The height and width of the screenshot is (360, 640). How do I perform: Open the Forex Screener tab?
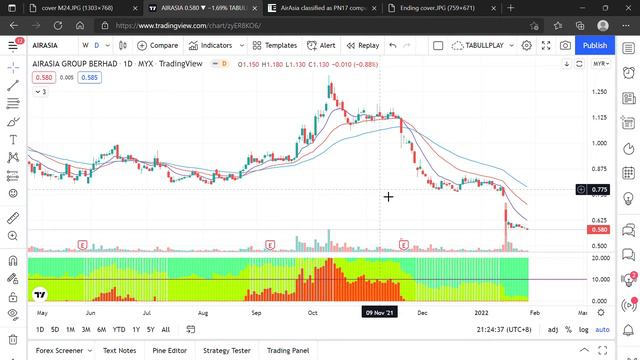59,350
